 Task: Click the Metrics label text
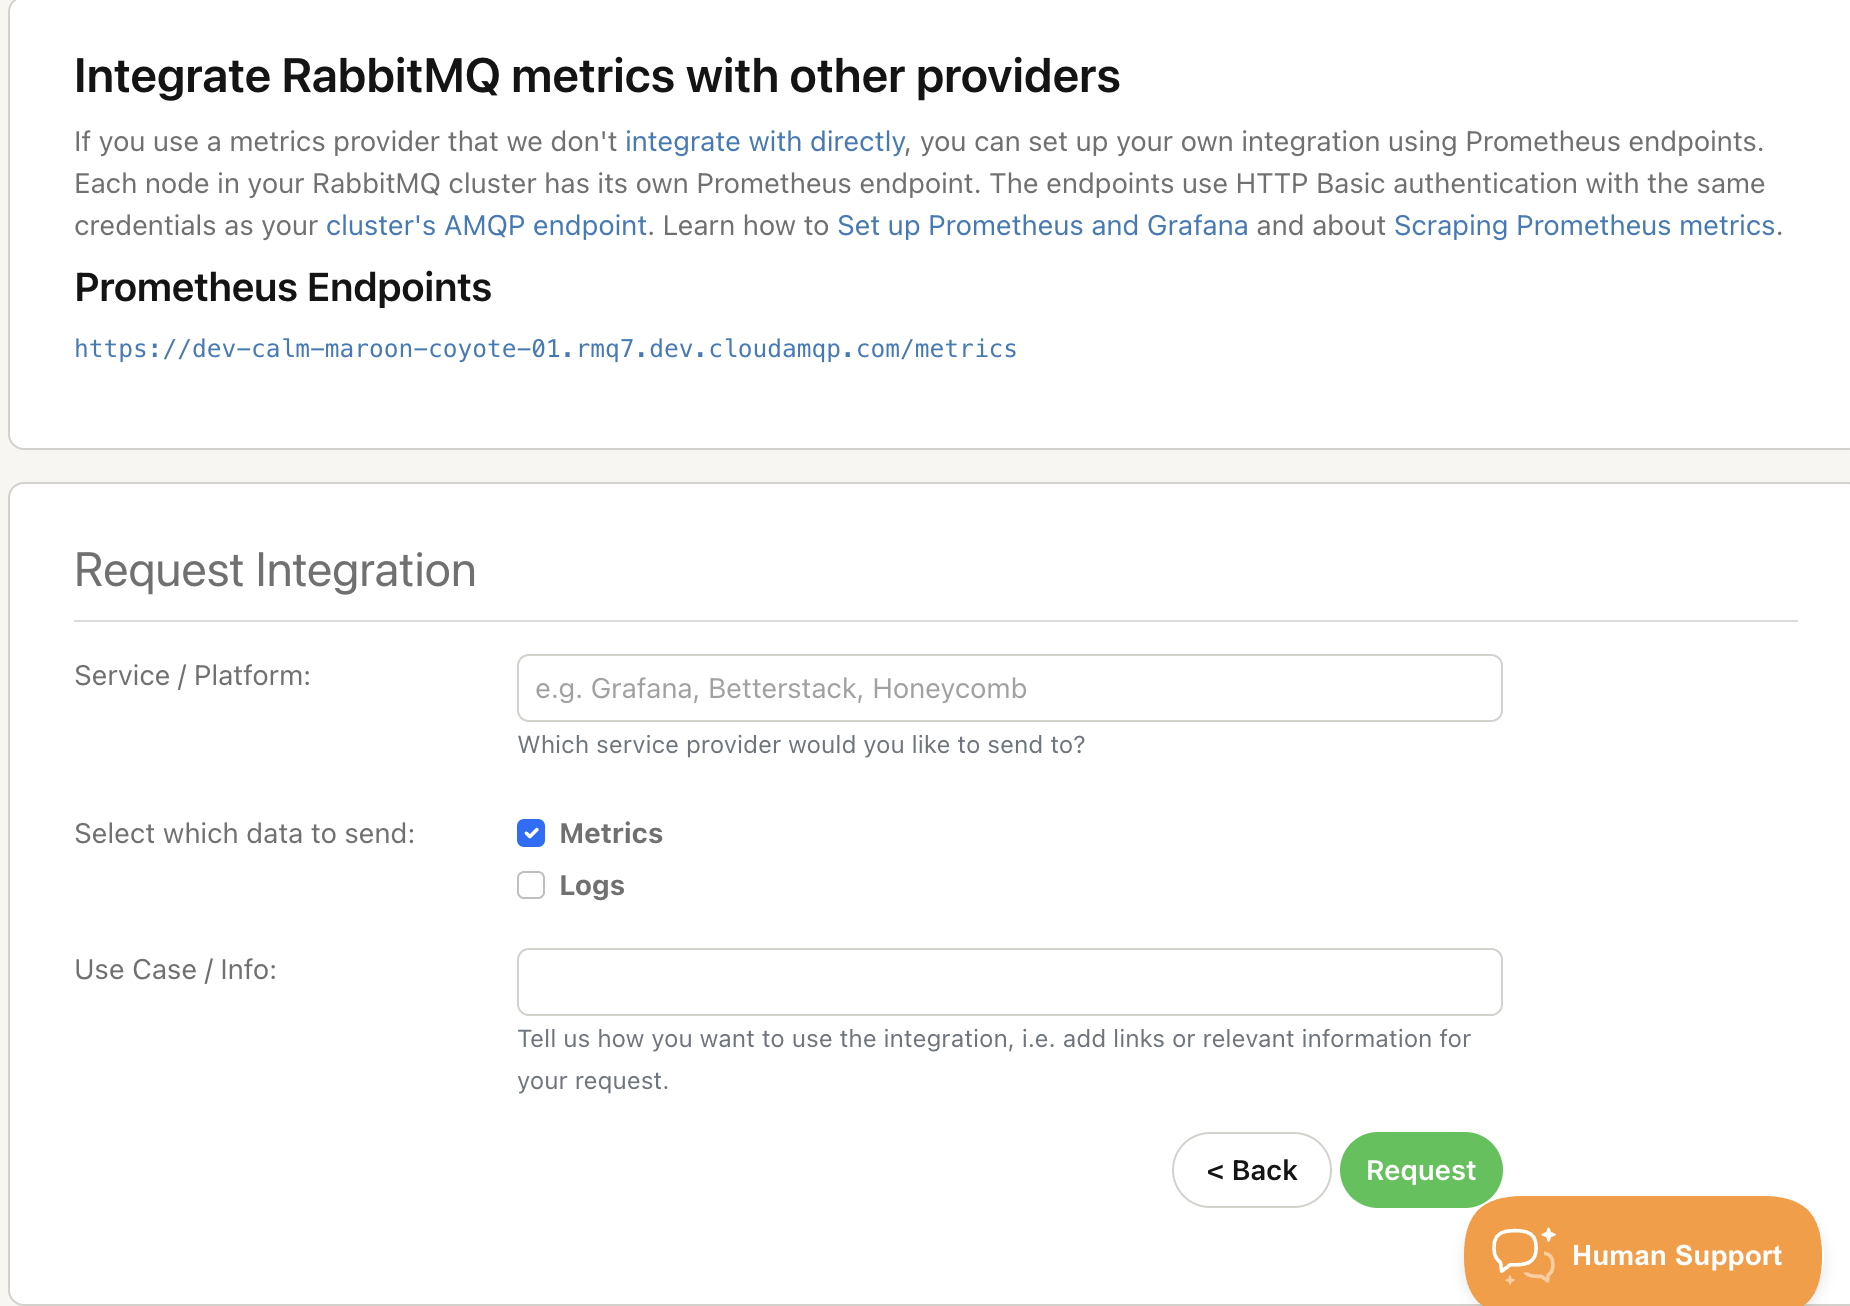click(x=610, y=833)
